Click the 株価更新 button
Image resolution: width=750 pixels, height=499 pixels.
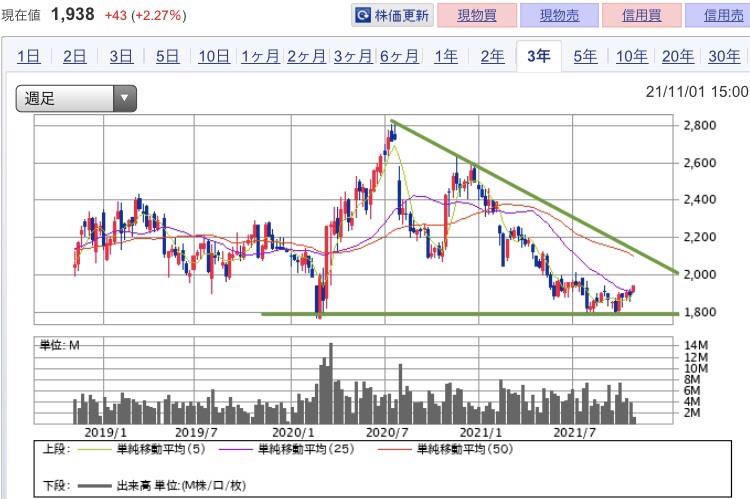(392, 16)
